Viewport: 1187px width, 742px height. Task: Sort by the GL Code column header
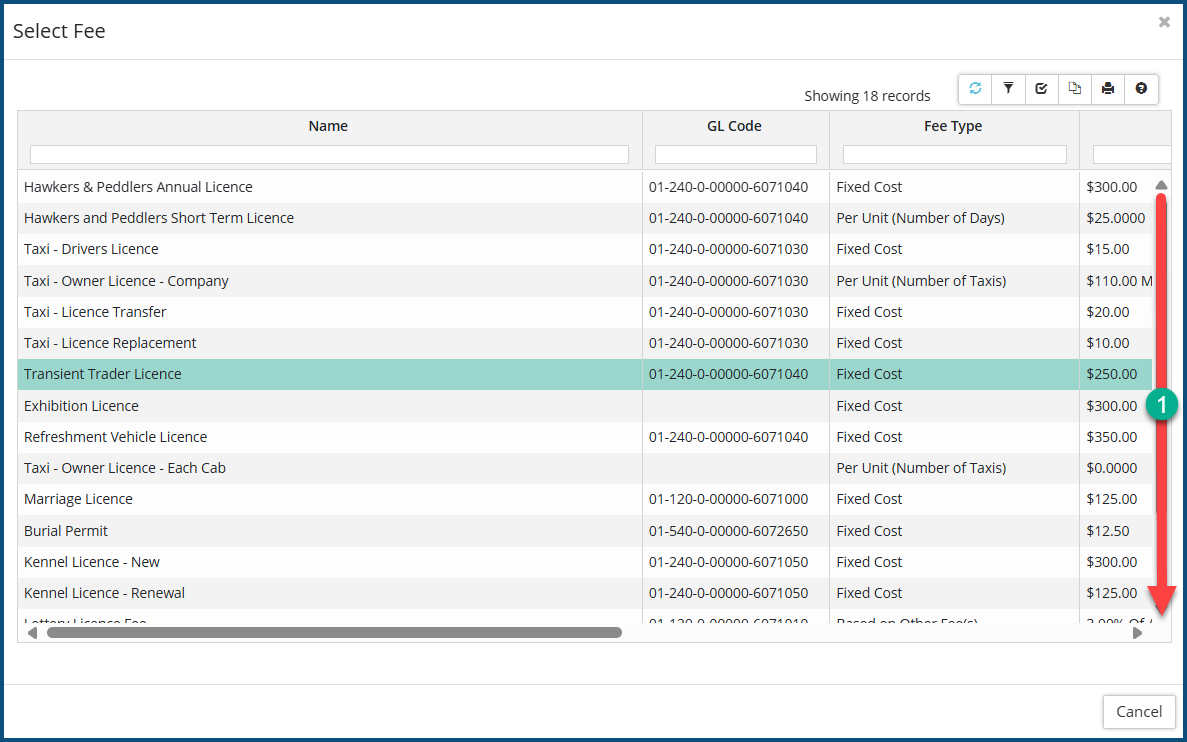(734, 126)
